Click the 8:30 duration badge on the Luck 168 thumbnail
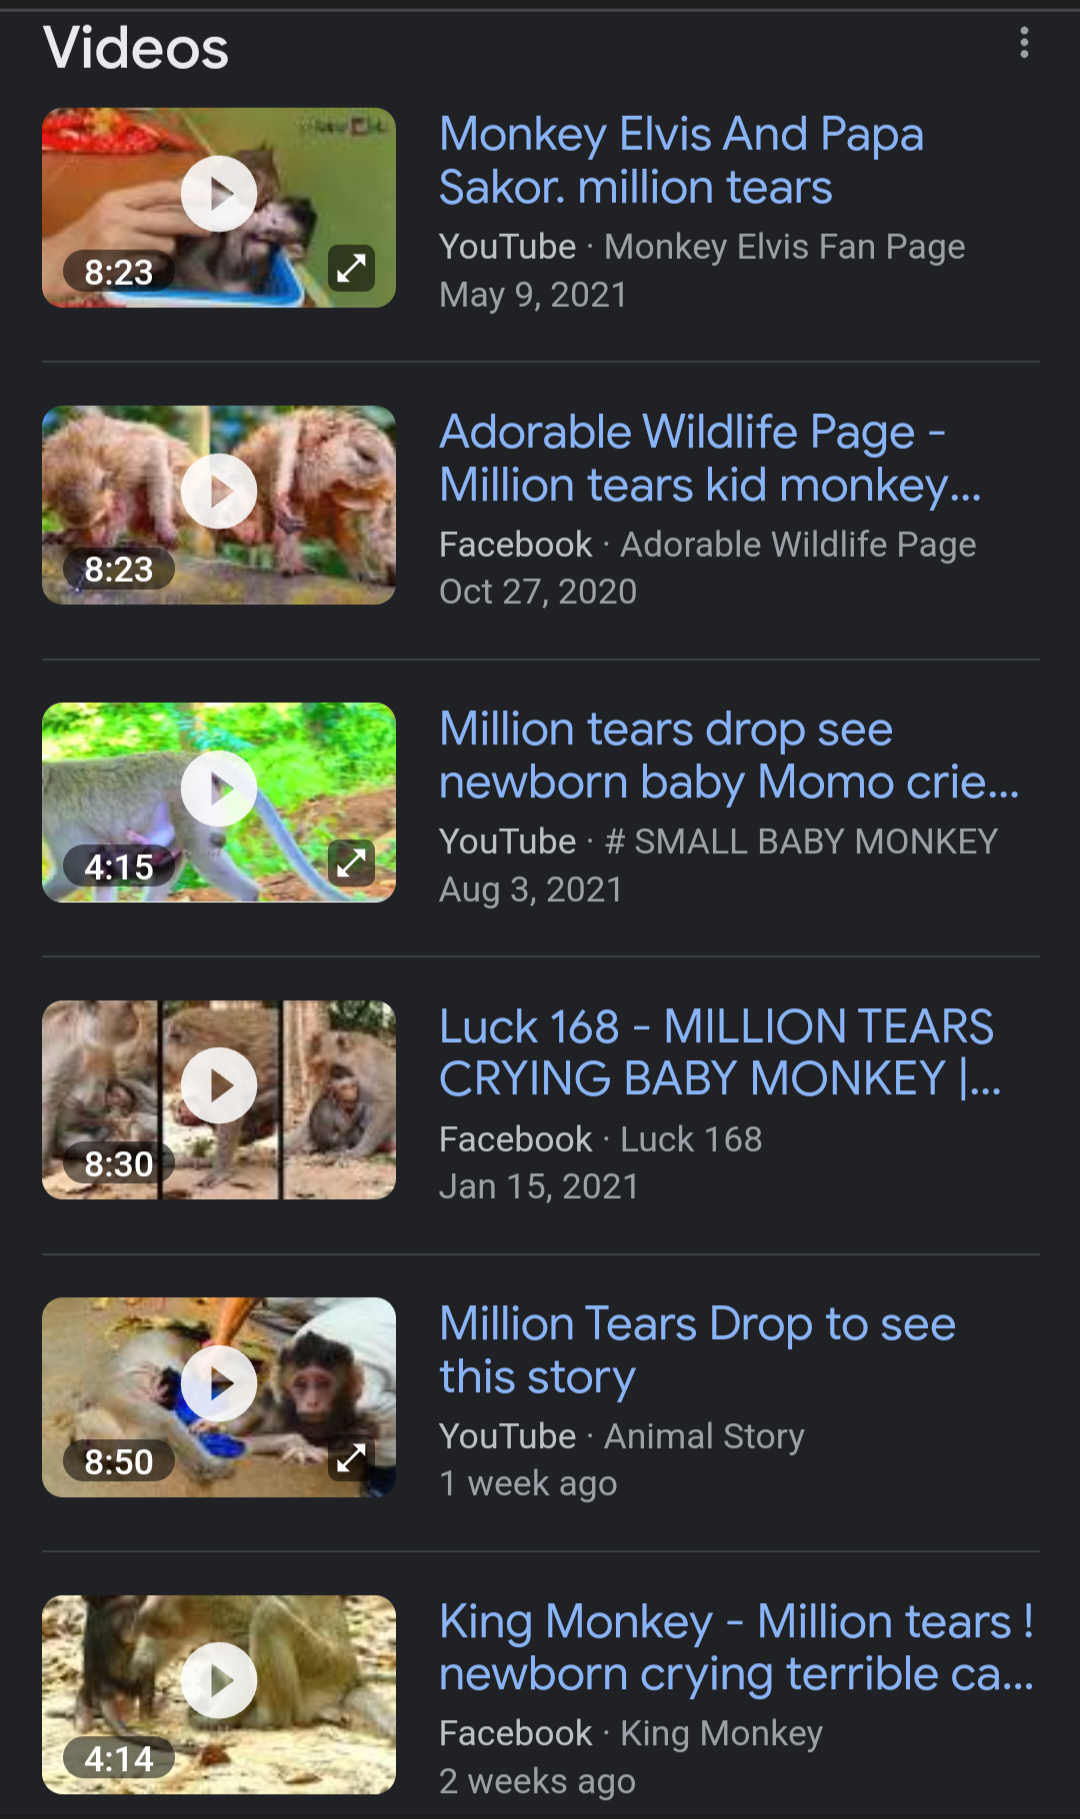The width and height of the screenshot is (1080, 1819). pos(119,1164)
